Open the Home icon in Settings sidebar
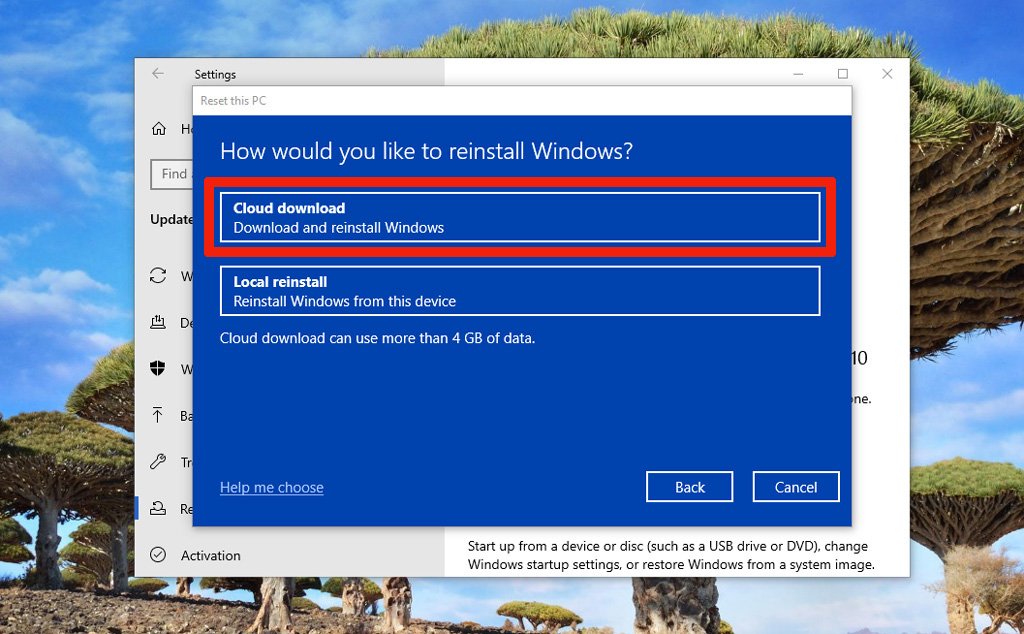The height and width of the screenshot is (634, 1024). pyautogui.click(x=158, y=129)
